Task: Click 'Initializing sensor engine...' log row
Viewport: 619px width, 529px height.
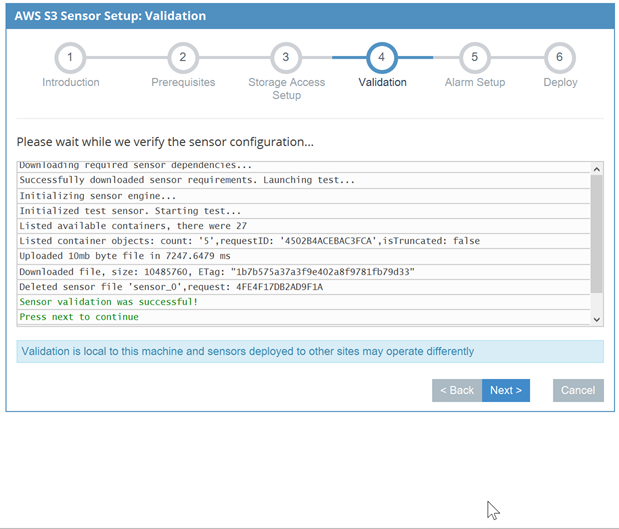Action: point(303,196)
